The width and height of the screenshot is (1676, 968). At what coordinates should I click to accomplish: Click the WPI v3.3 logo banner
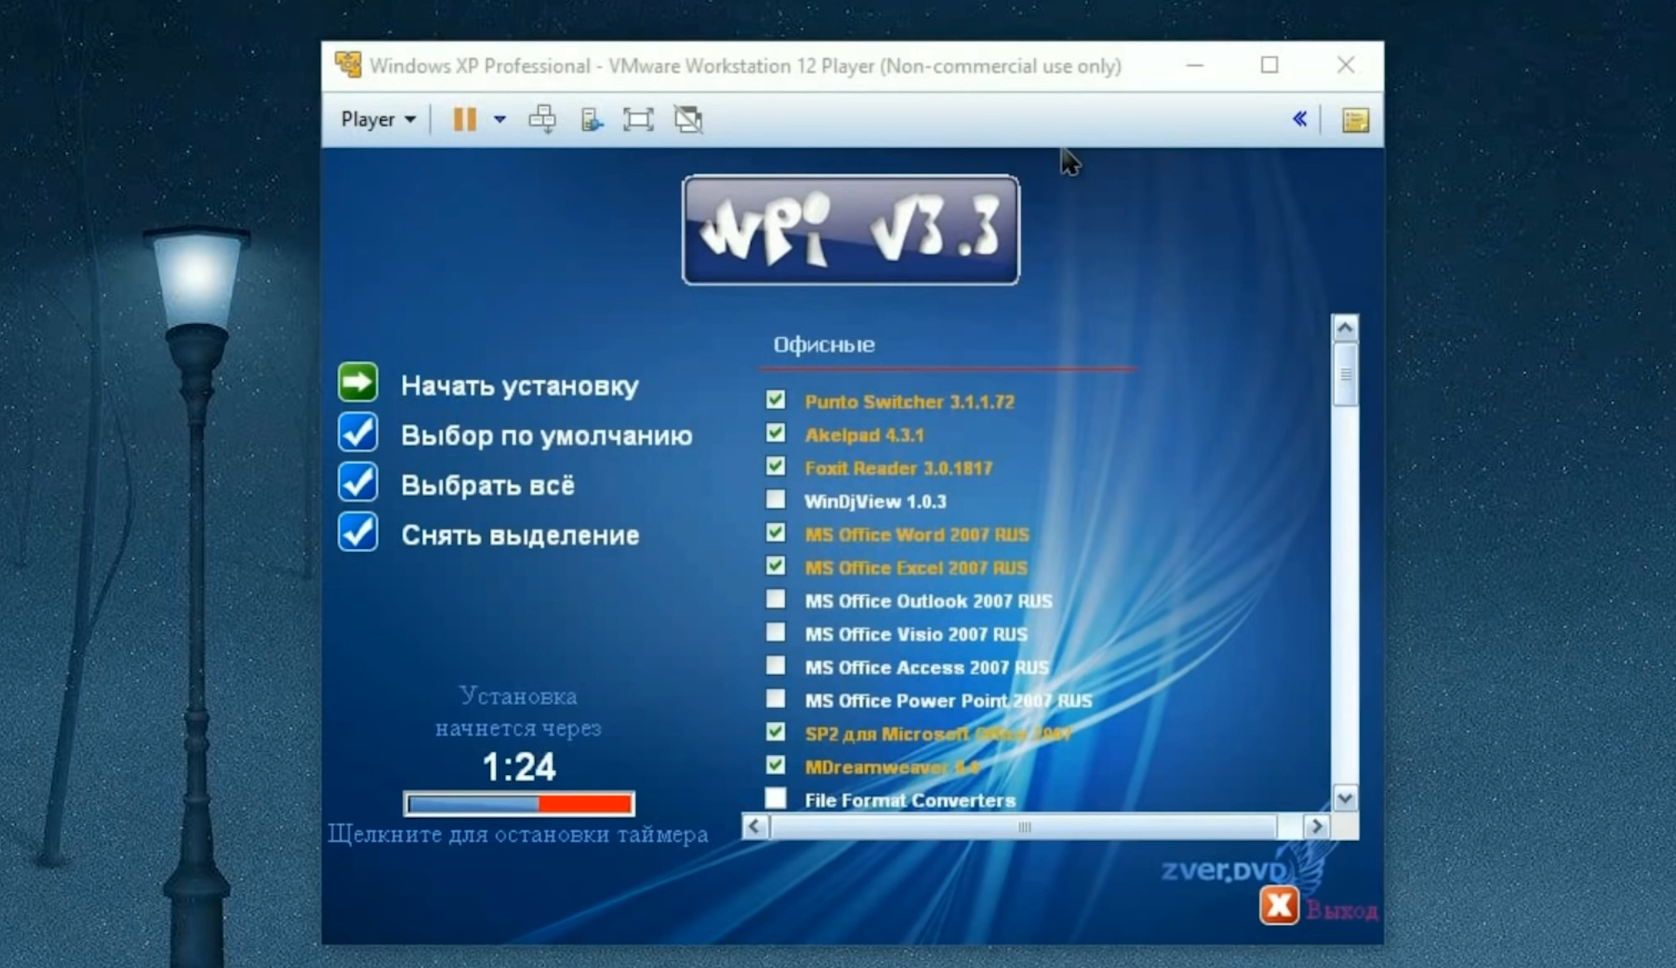click(x=851, y=230)
